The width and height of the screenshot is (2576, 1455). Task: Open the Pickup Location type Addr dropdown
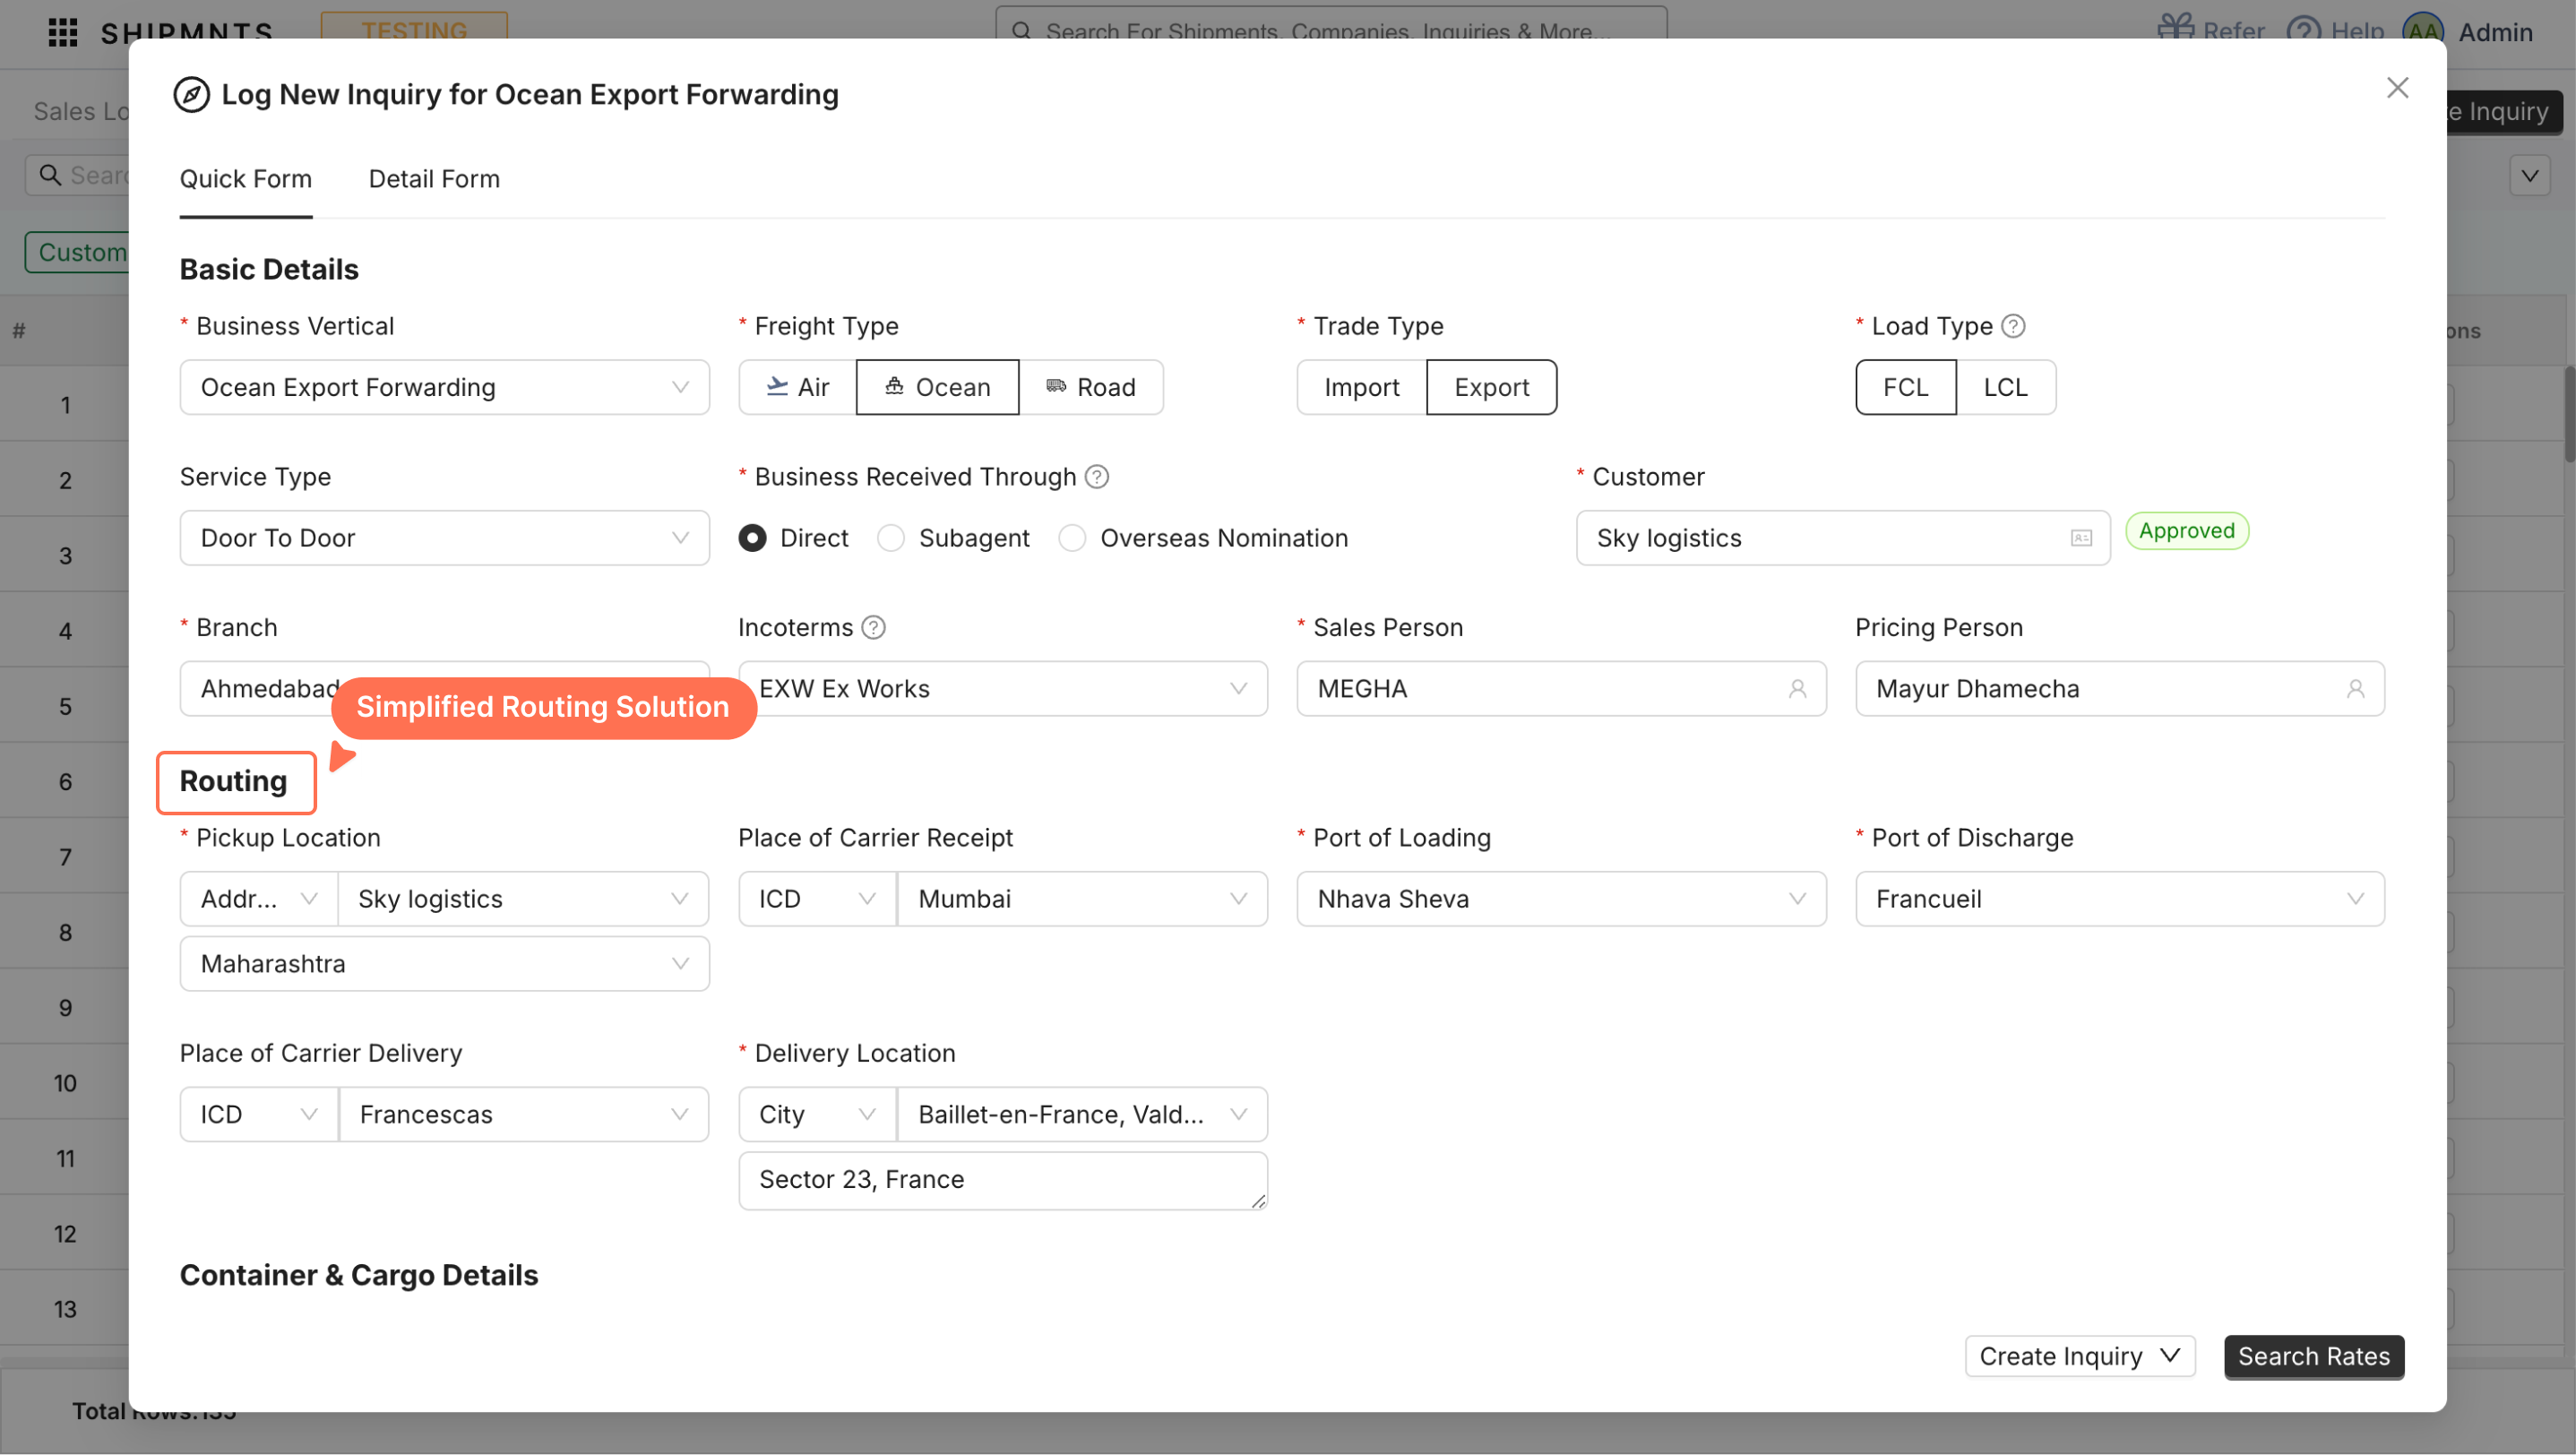(258, 899)
